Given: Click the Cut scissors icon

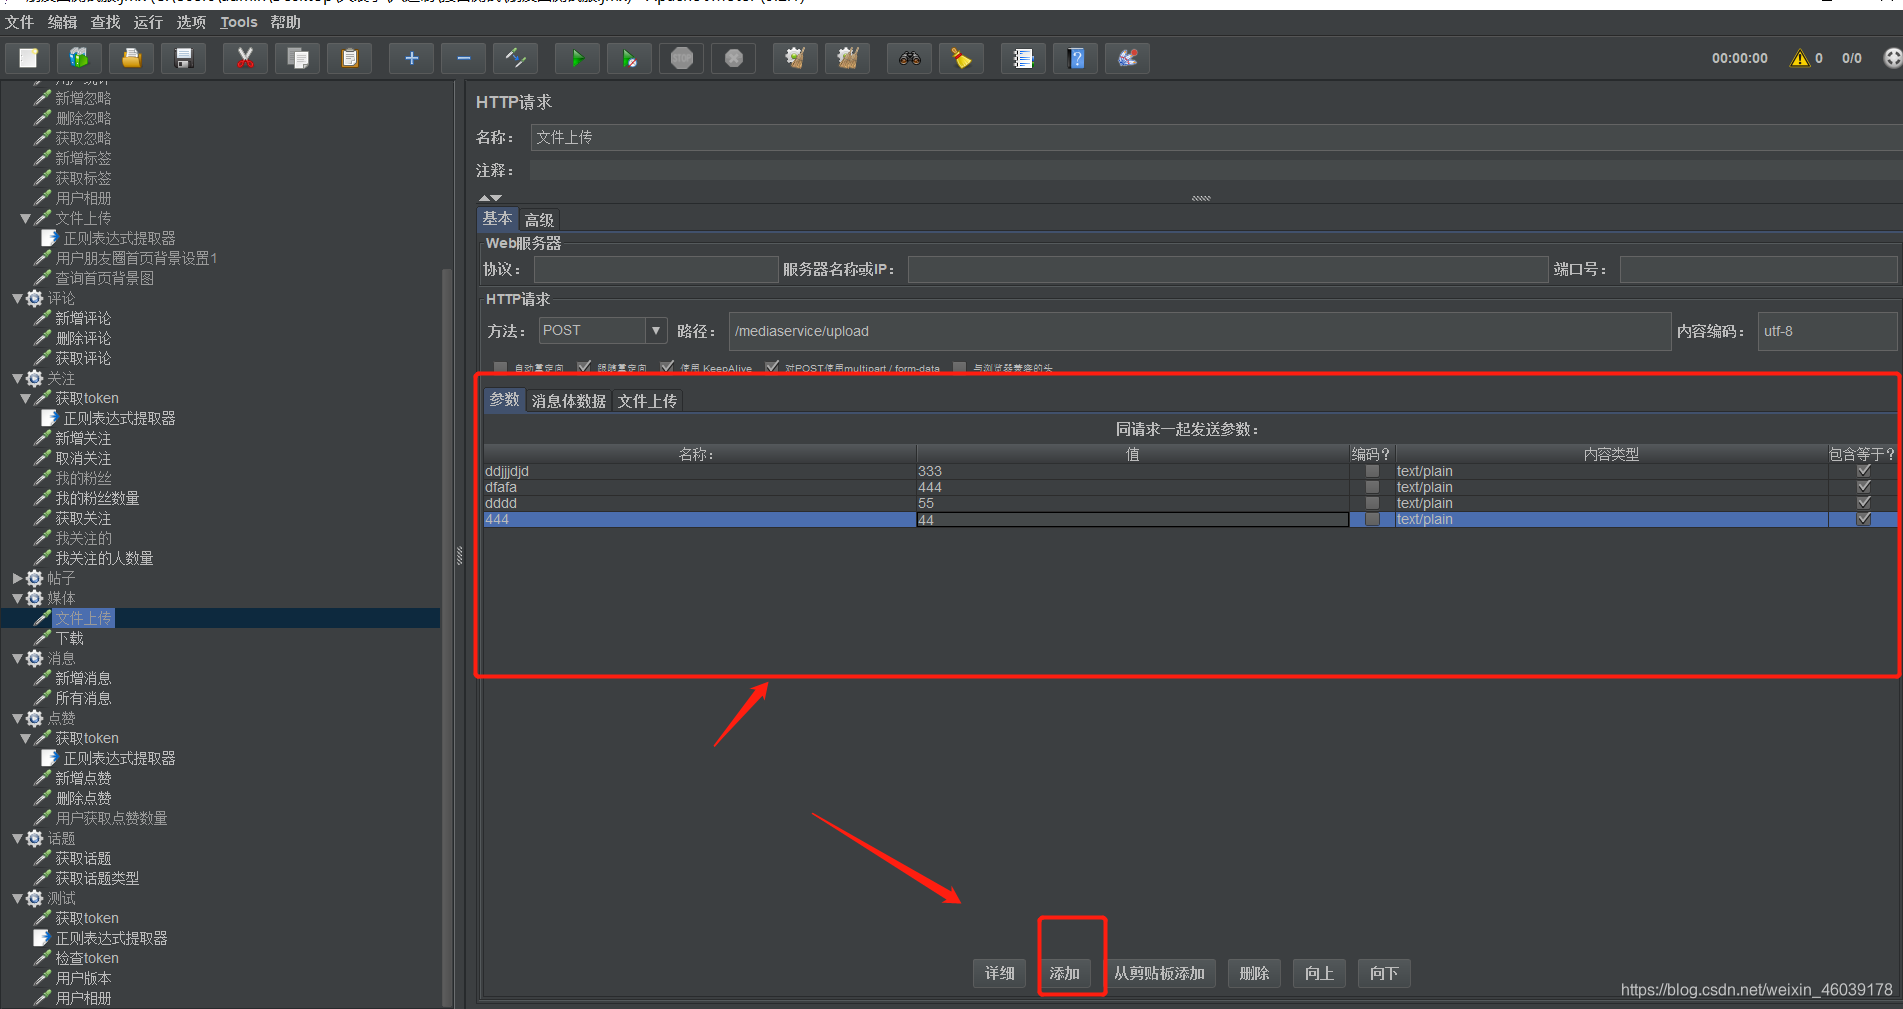Looking at the screenshot, I should [245, 58].
